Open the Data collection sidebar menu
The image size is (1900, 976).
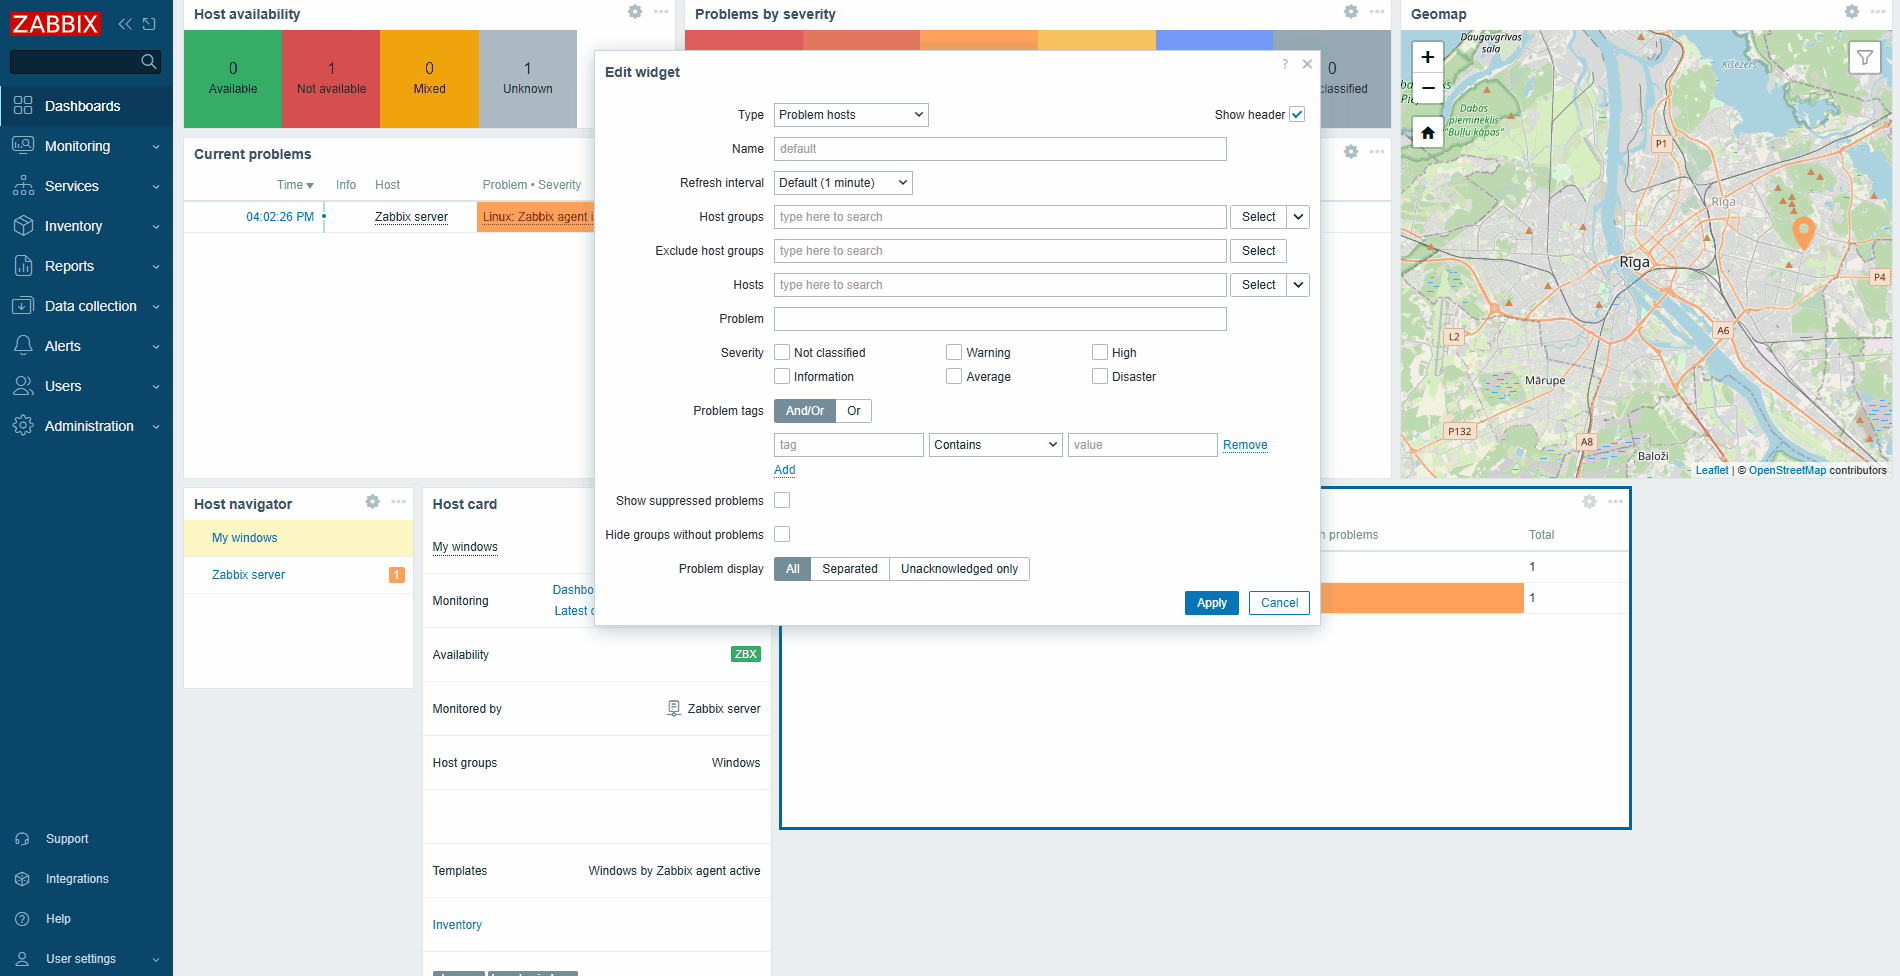pos(86,306)
